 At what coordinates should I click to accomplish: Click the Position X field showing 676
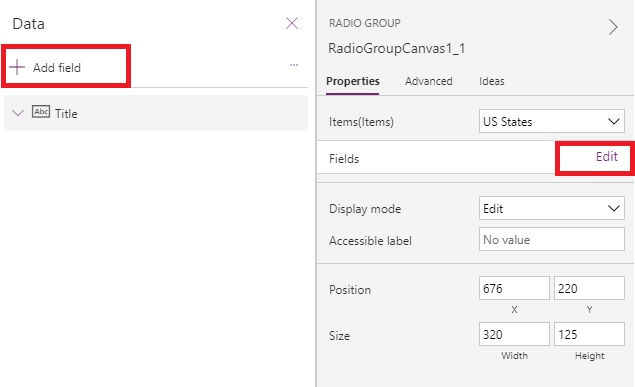(x=514, y=288)
